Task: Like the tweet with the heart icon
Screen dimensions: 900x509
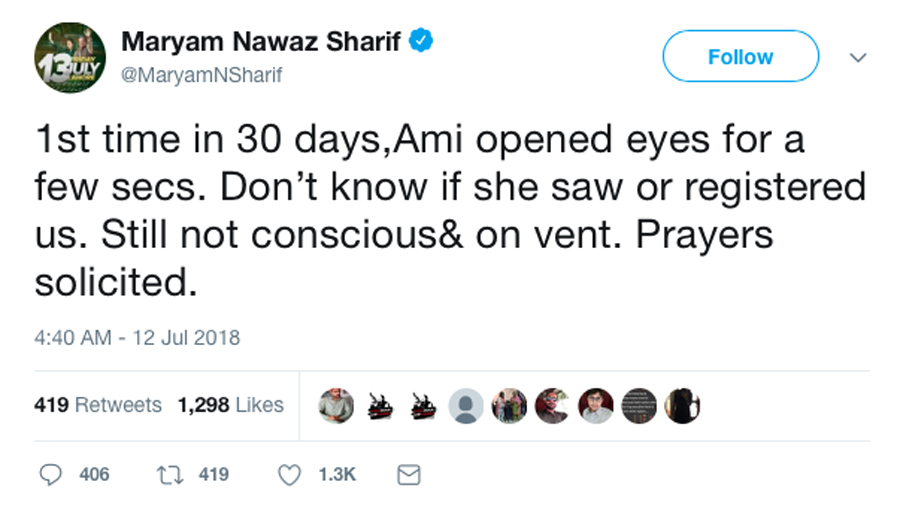Action: [x=289, y=475]
